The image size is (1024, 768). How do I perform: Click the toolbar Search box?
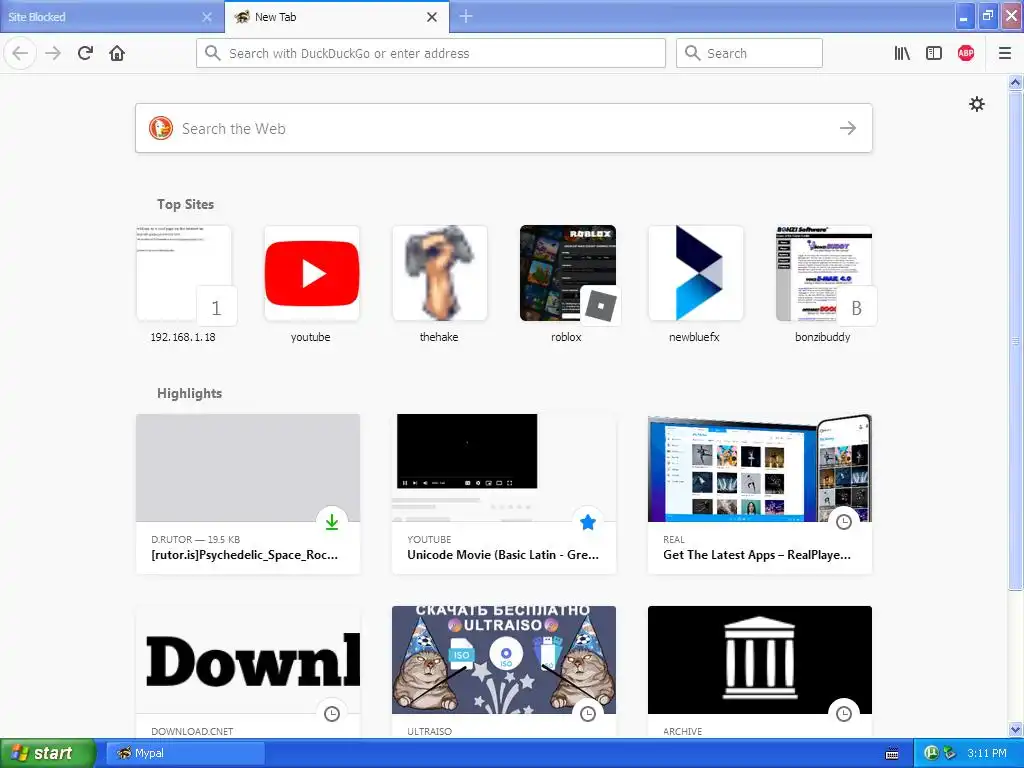point(749,53)
